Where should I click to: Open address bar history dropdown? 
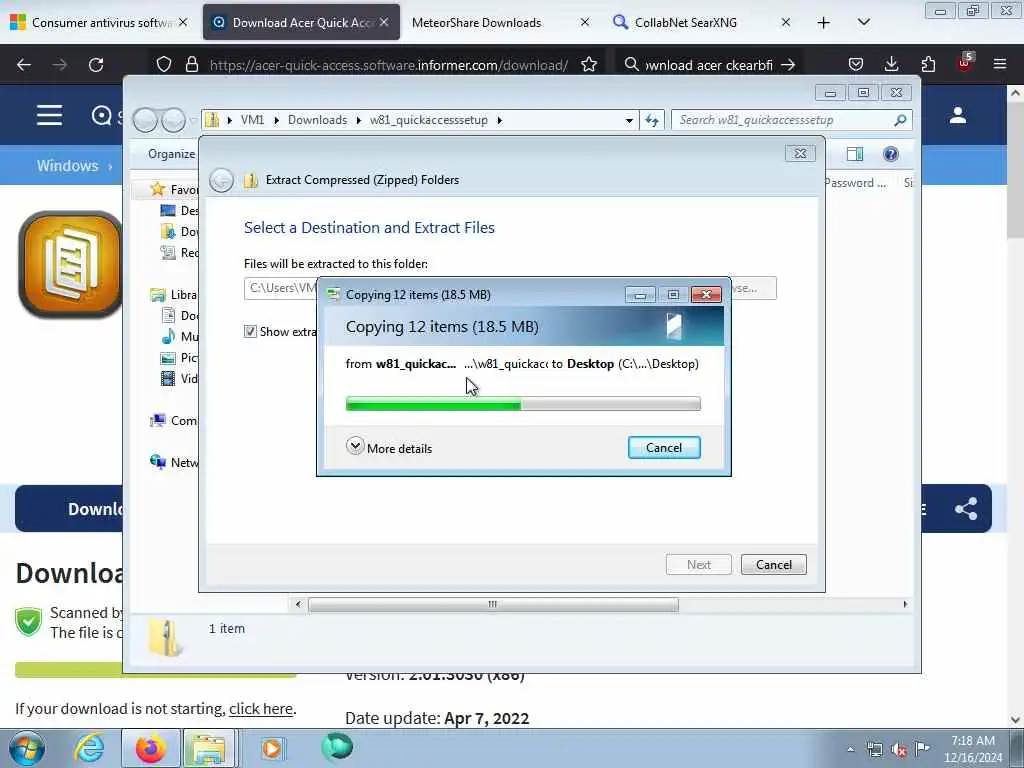point(629,120)
